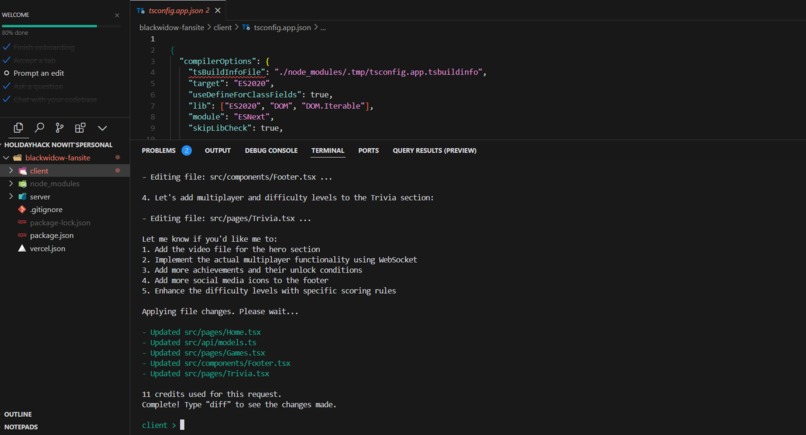Show more views chevron in sidebar

(102, 128)
